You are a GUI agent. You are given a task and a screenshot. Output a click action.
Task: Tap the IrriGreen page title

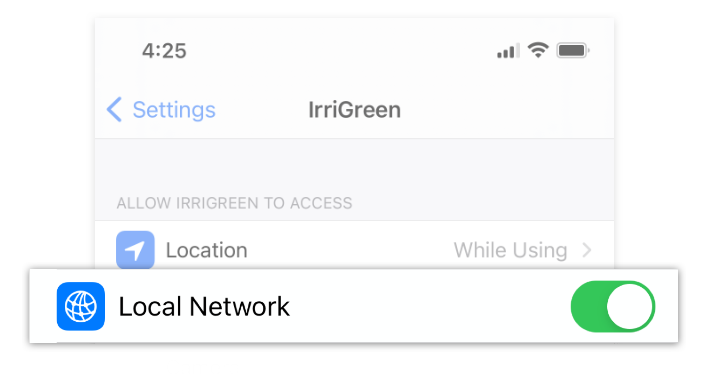pyautogui.click(x=354, y=110)
